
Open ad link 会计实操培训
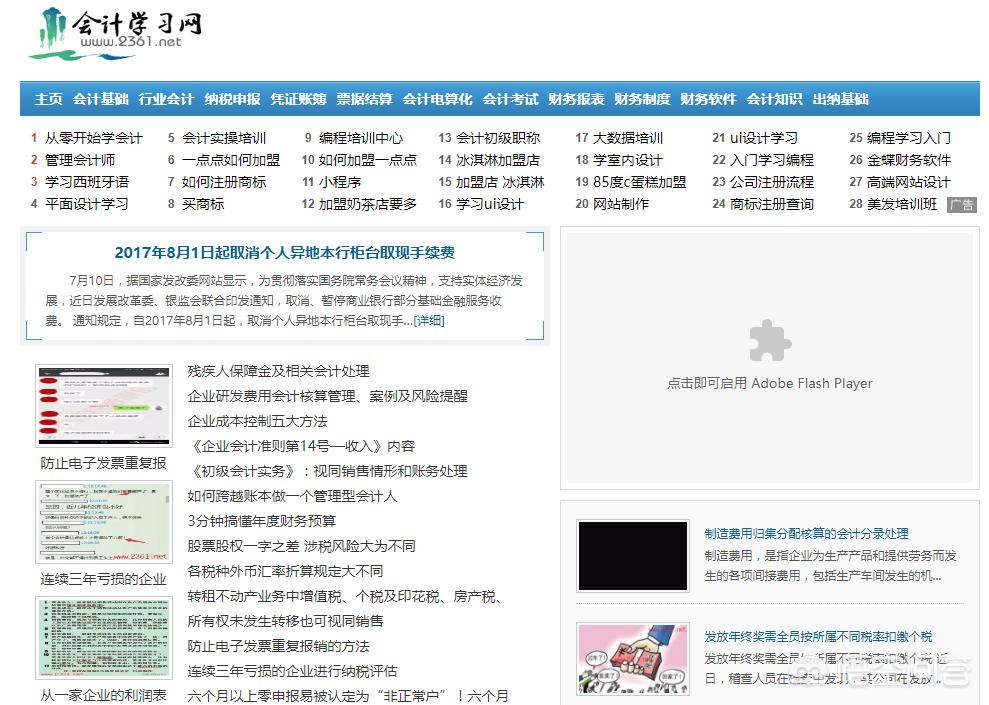point(224,138)
